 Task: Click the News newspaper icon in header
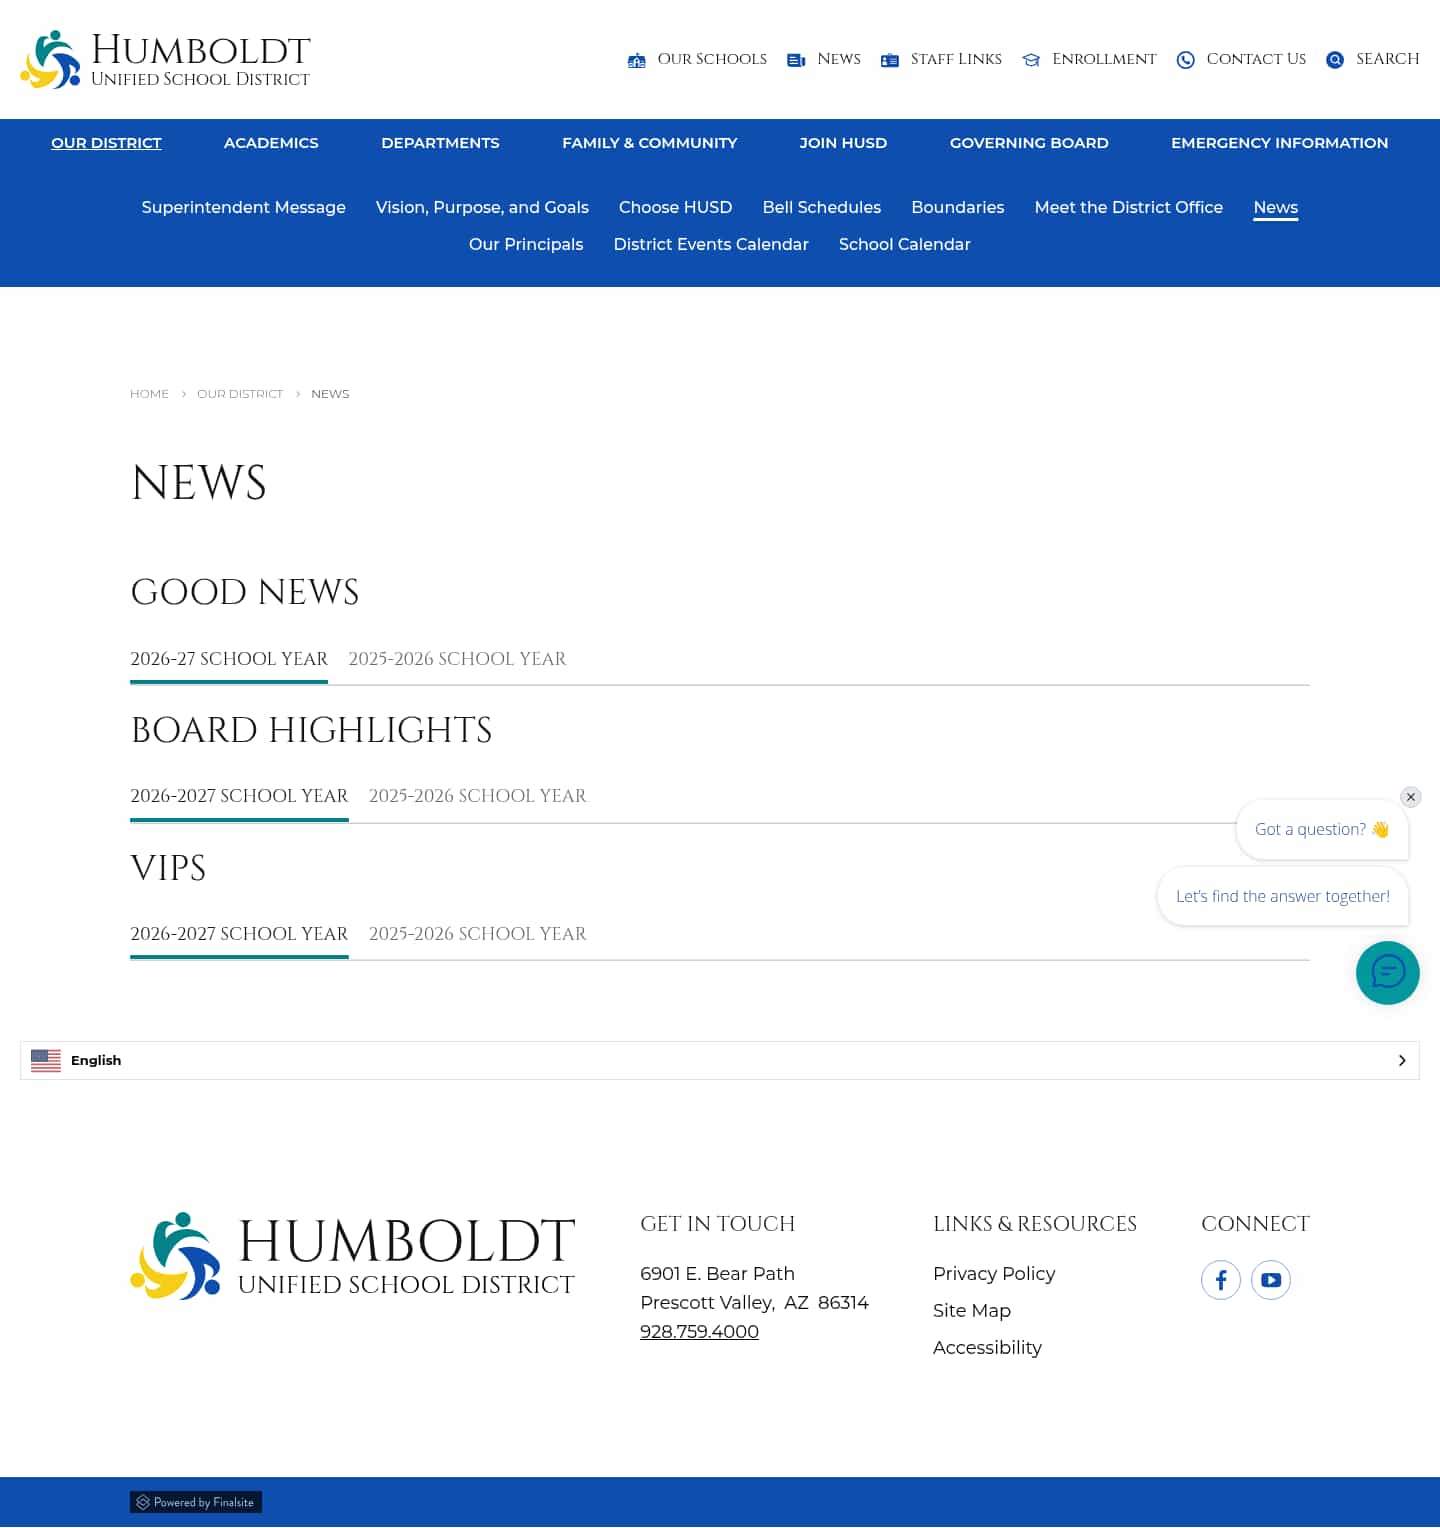(x=796, y=60)
